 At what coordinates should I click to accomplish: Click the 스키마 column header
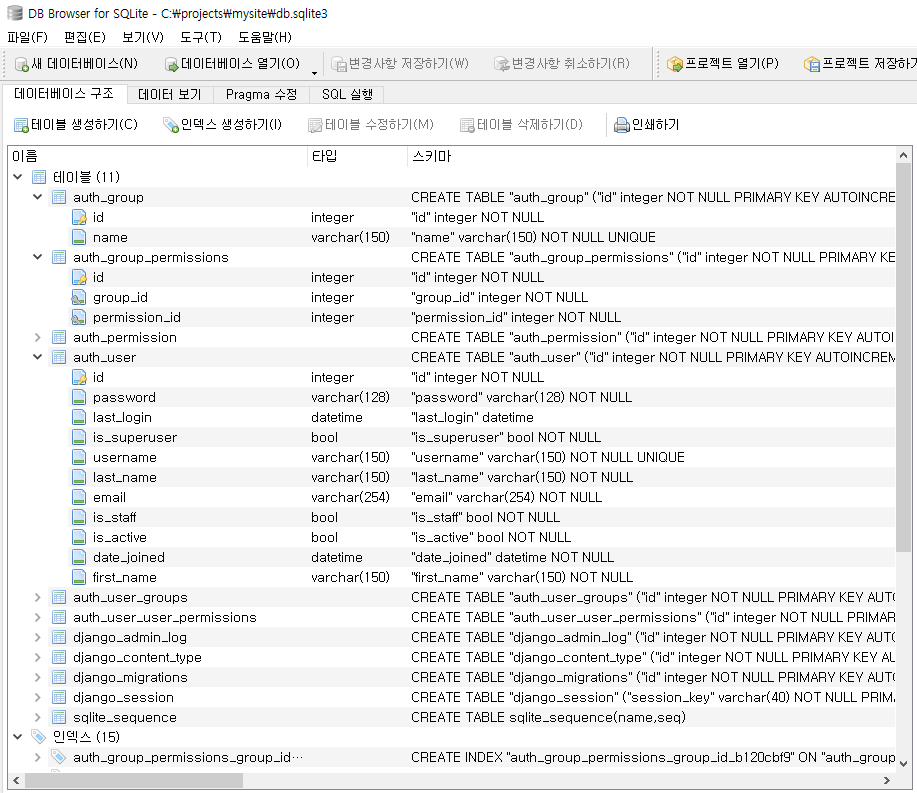[x=651, y=156]
